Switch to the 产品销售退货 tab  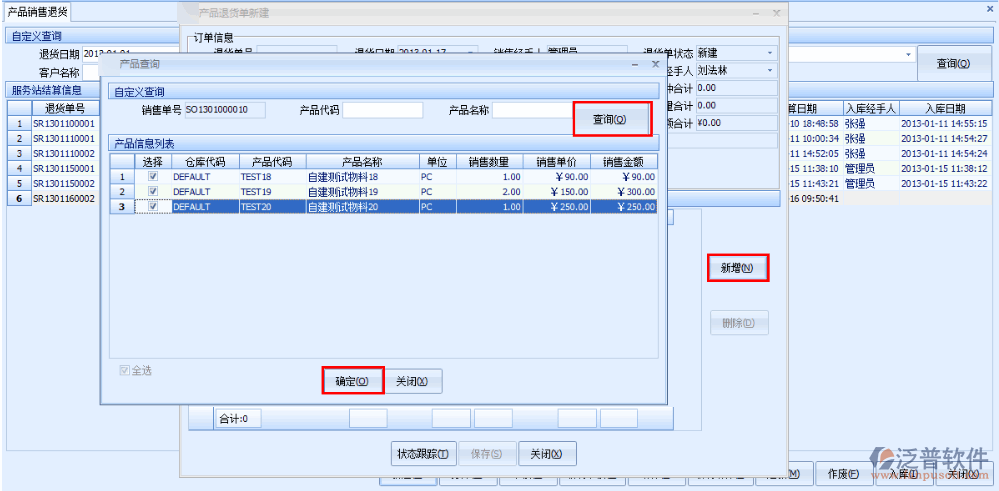click(x=38, y=11)
